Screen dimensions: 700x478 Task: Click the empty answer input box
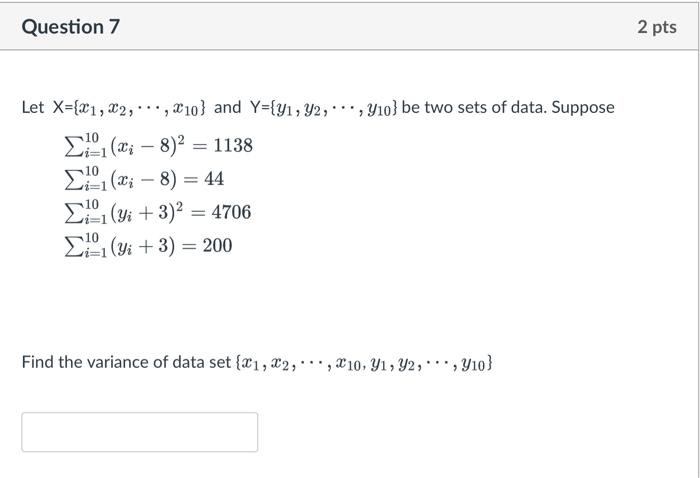140,432
